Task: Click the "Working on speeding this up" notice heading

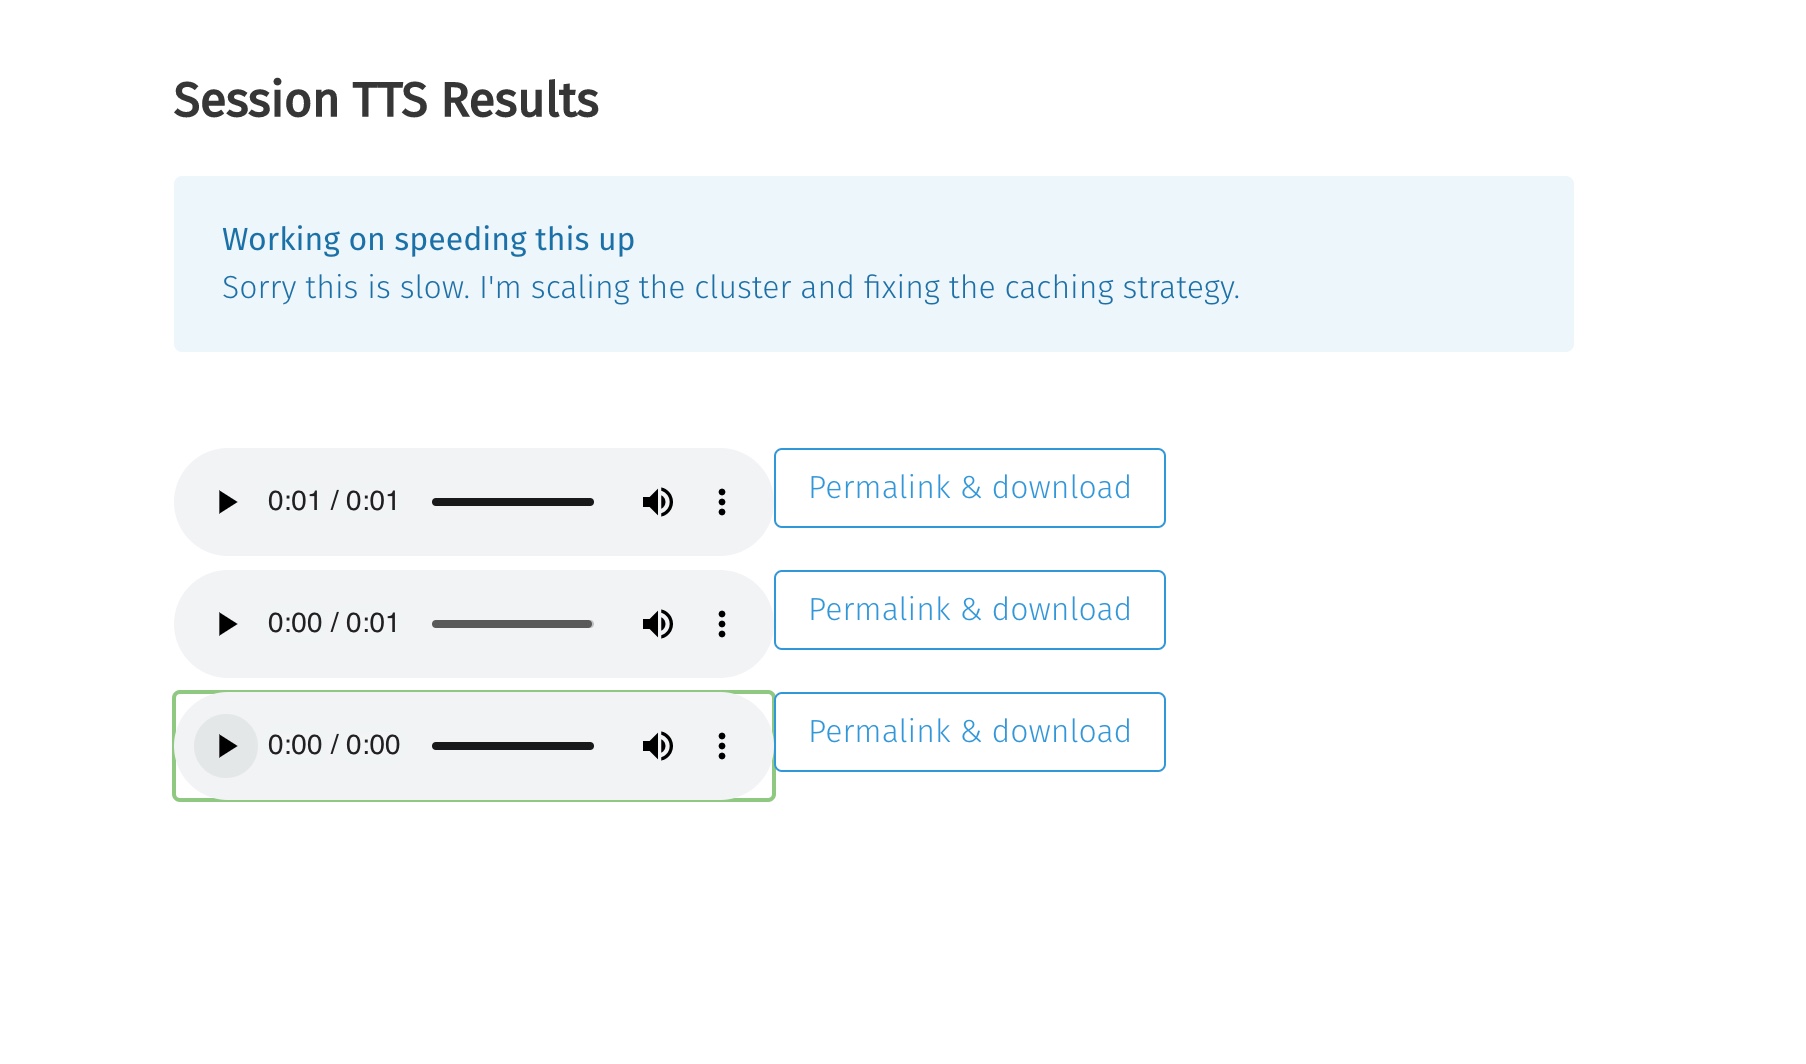Action: click(428, 240)
